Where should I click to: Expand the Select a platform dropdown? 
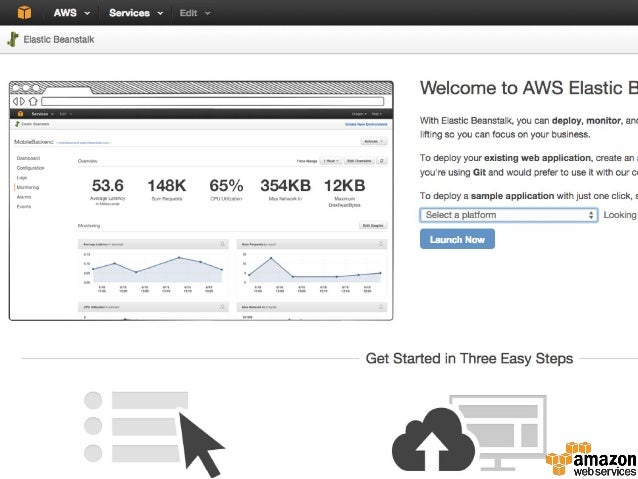point(509,215)
